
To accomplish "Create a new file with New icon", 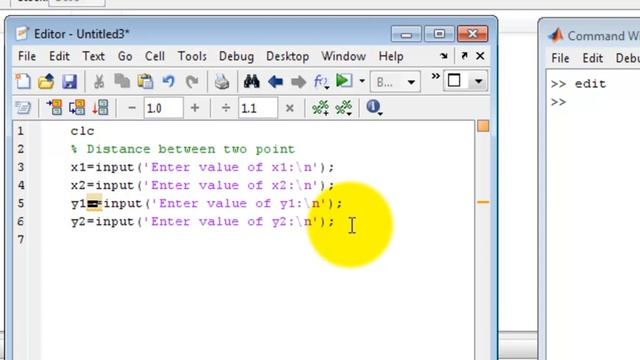I will coord(23,82).
